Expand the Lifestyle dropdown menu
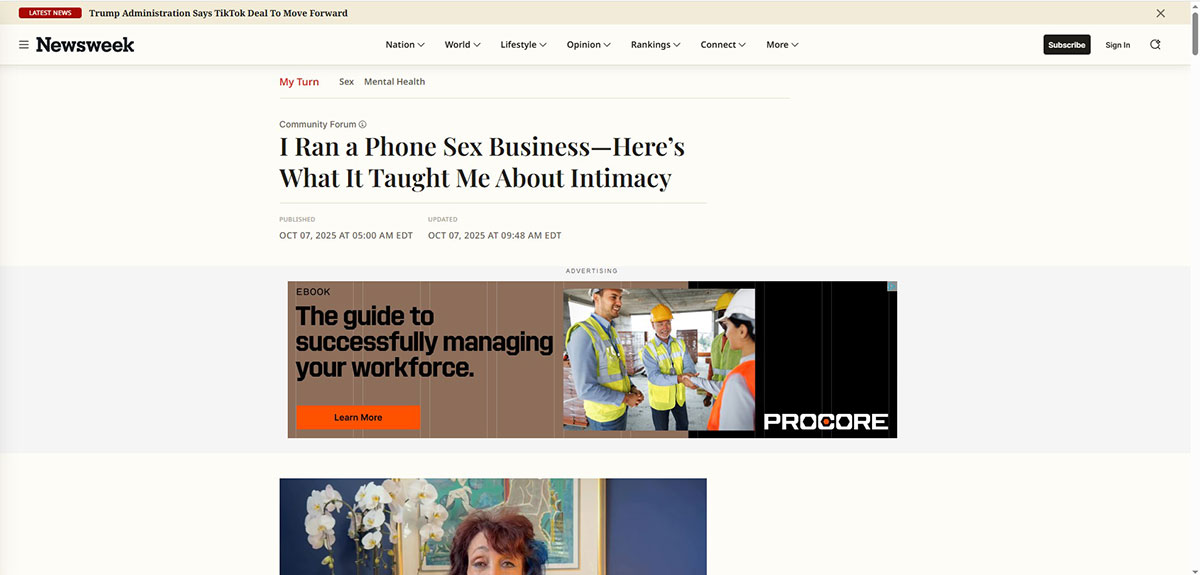 (x=523, y=45)
